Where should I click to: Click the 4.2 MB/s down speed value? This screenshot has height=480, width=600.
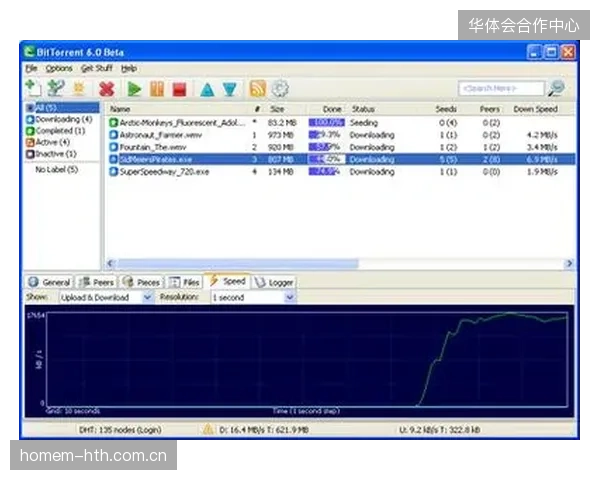(542, 135)
